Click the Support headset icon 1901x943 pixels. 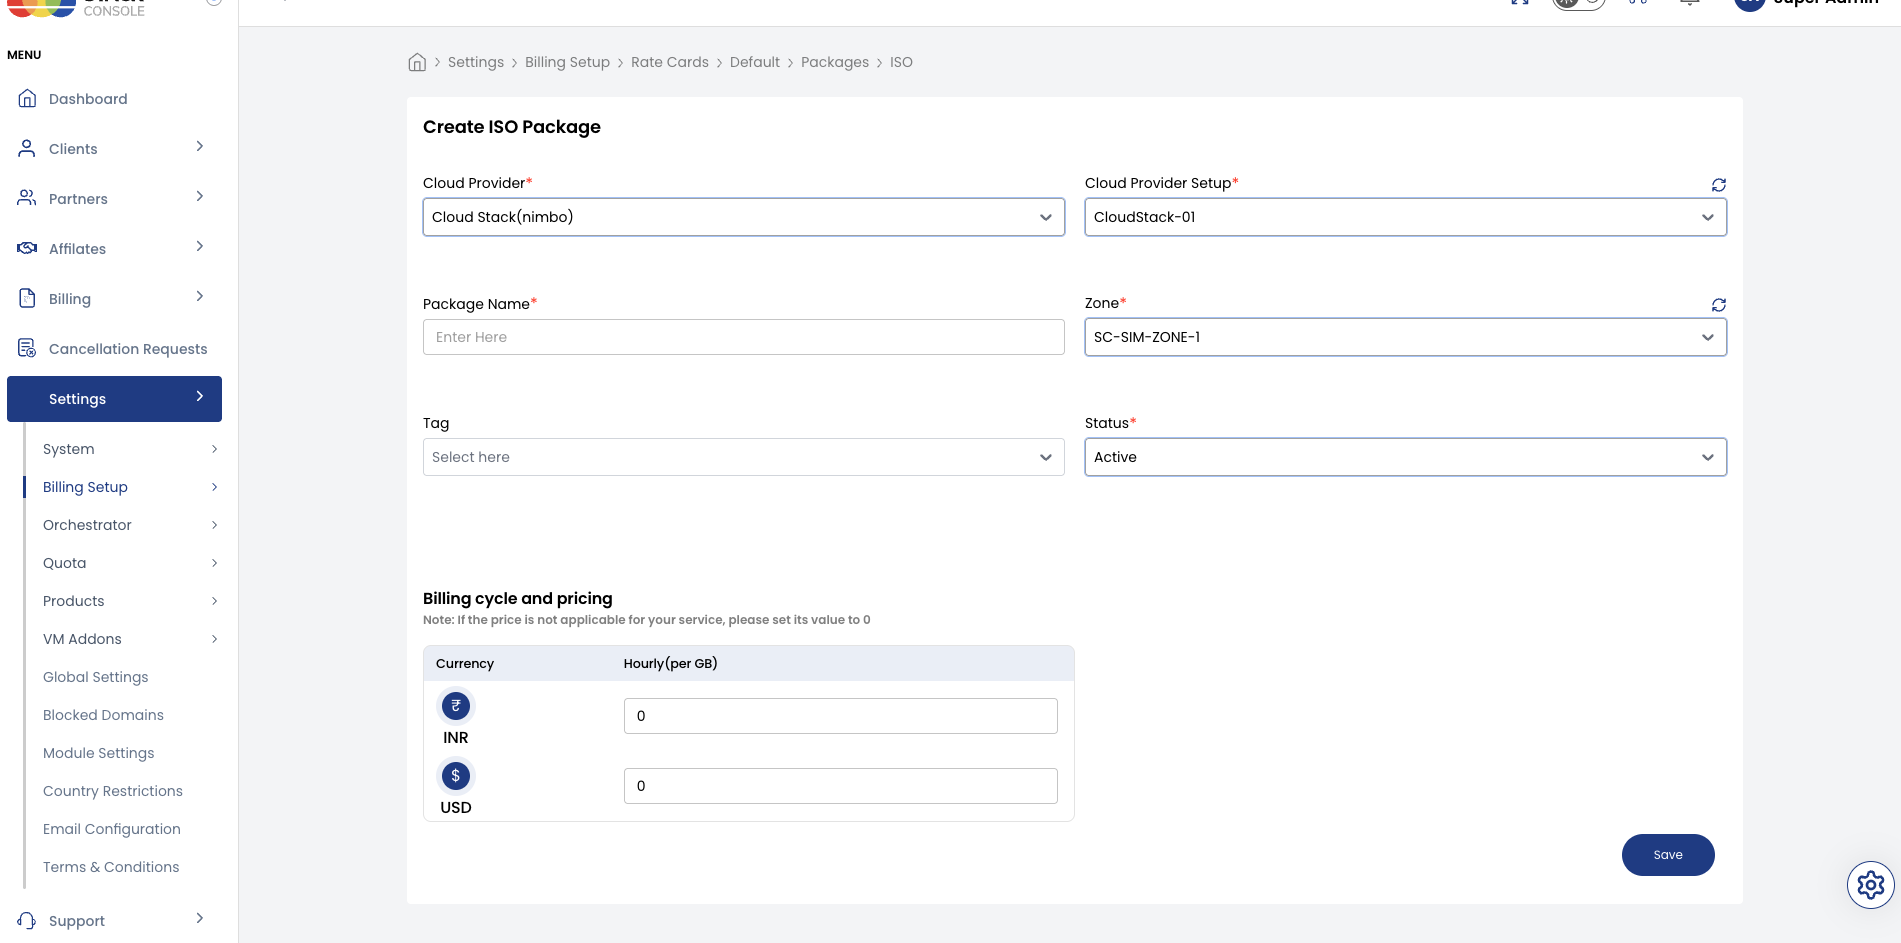27,920
